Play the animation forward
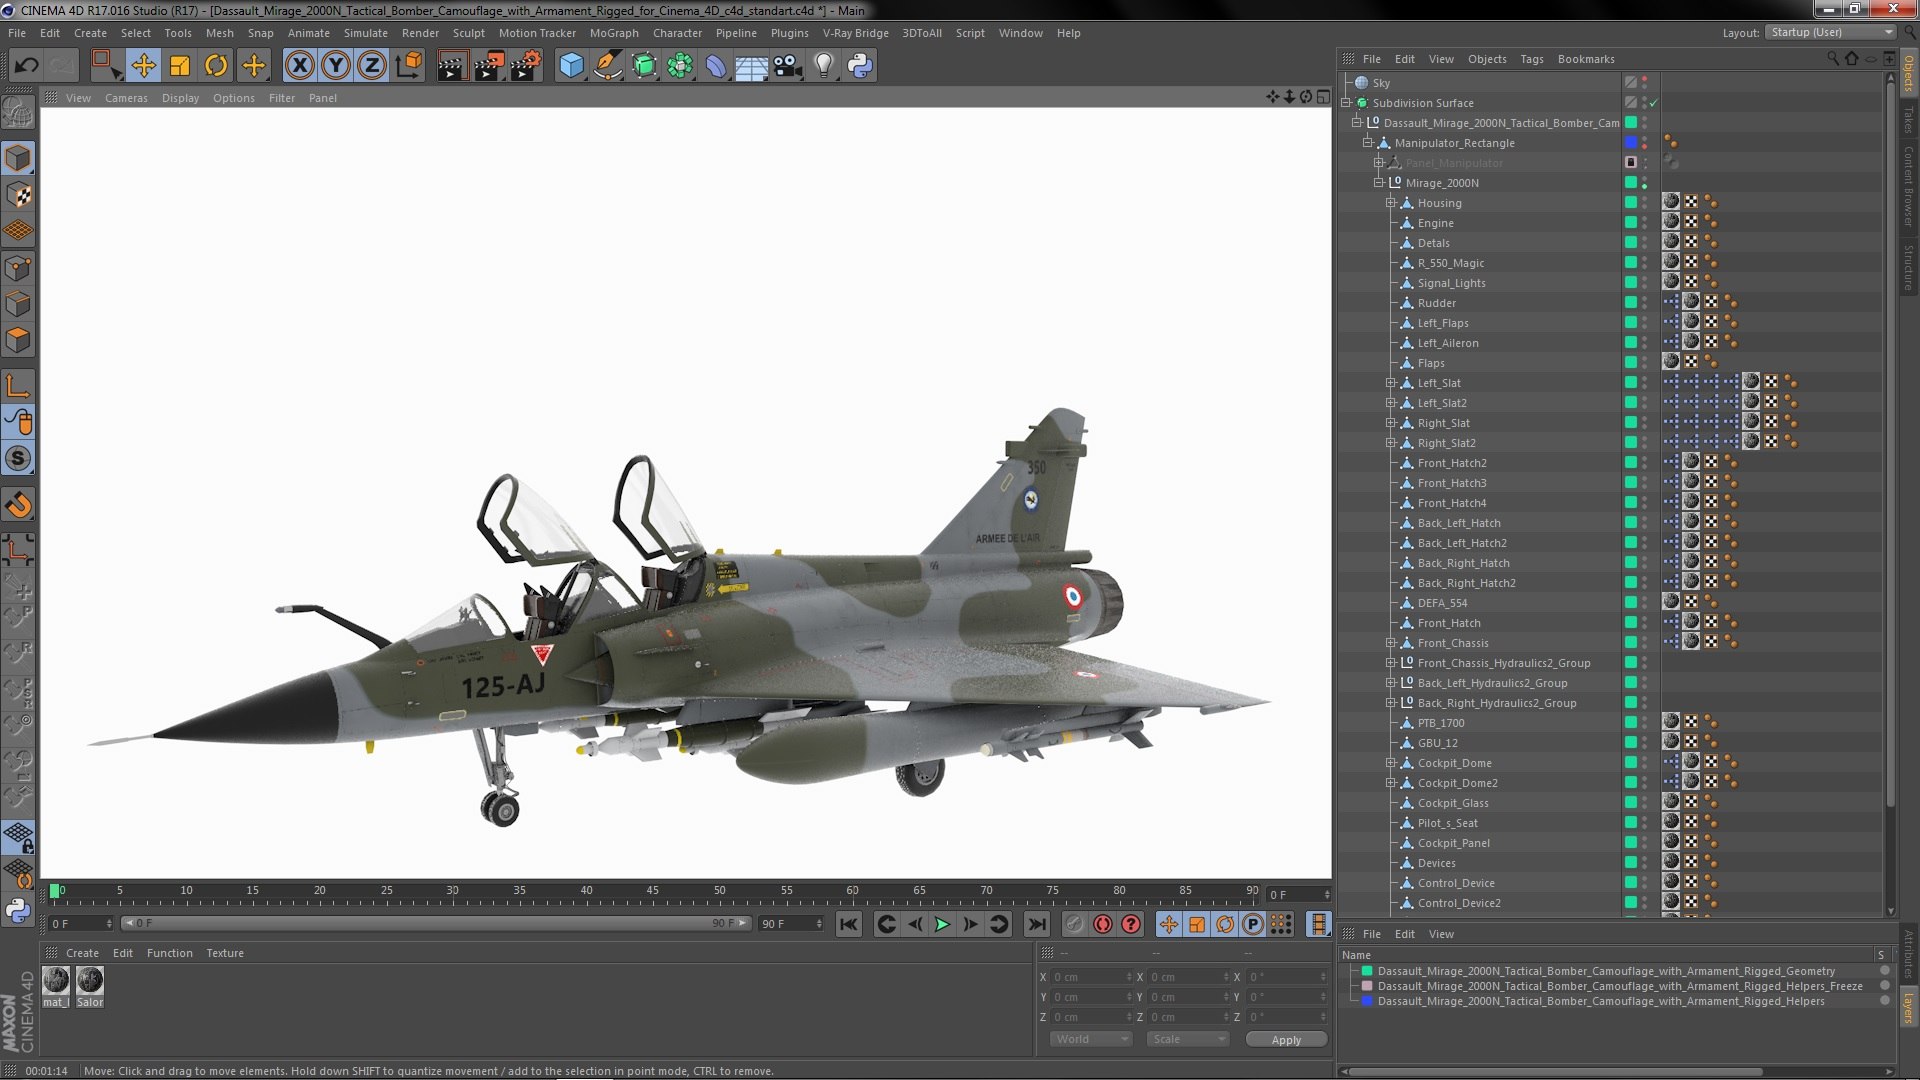Viewport: 1920px width, 1080px height. (942, 924)
